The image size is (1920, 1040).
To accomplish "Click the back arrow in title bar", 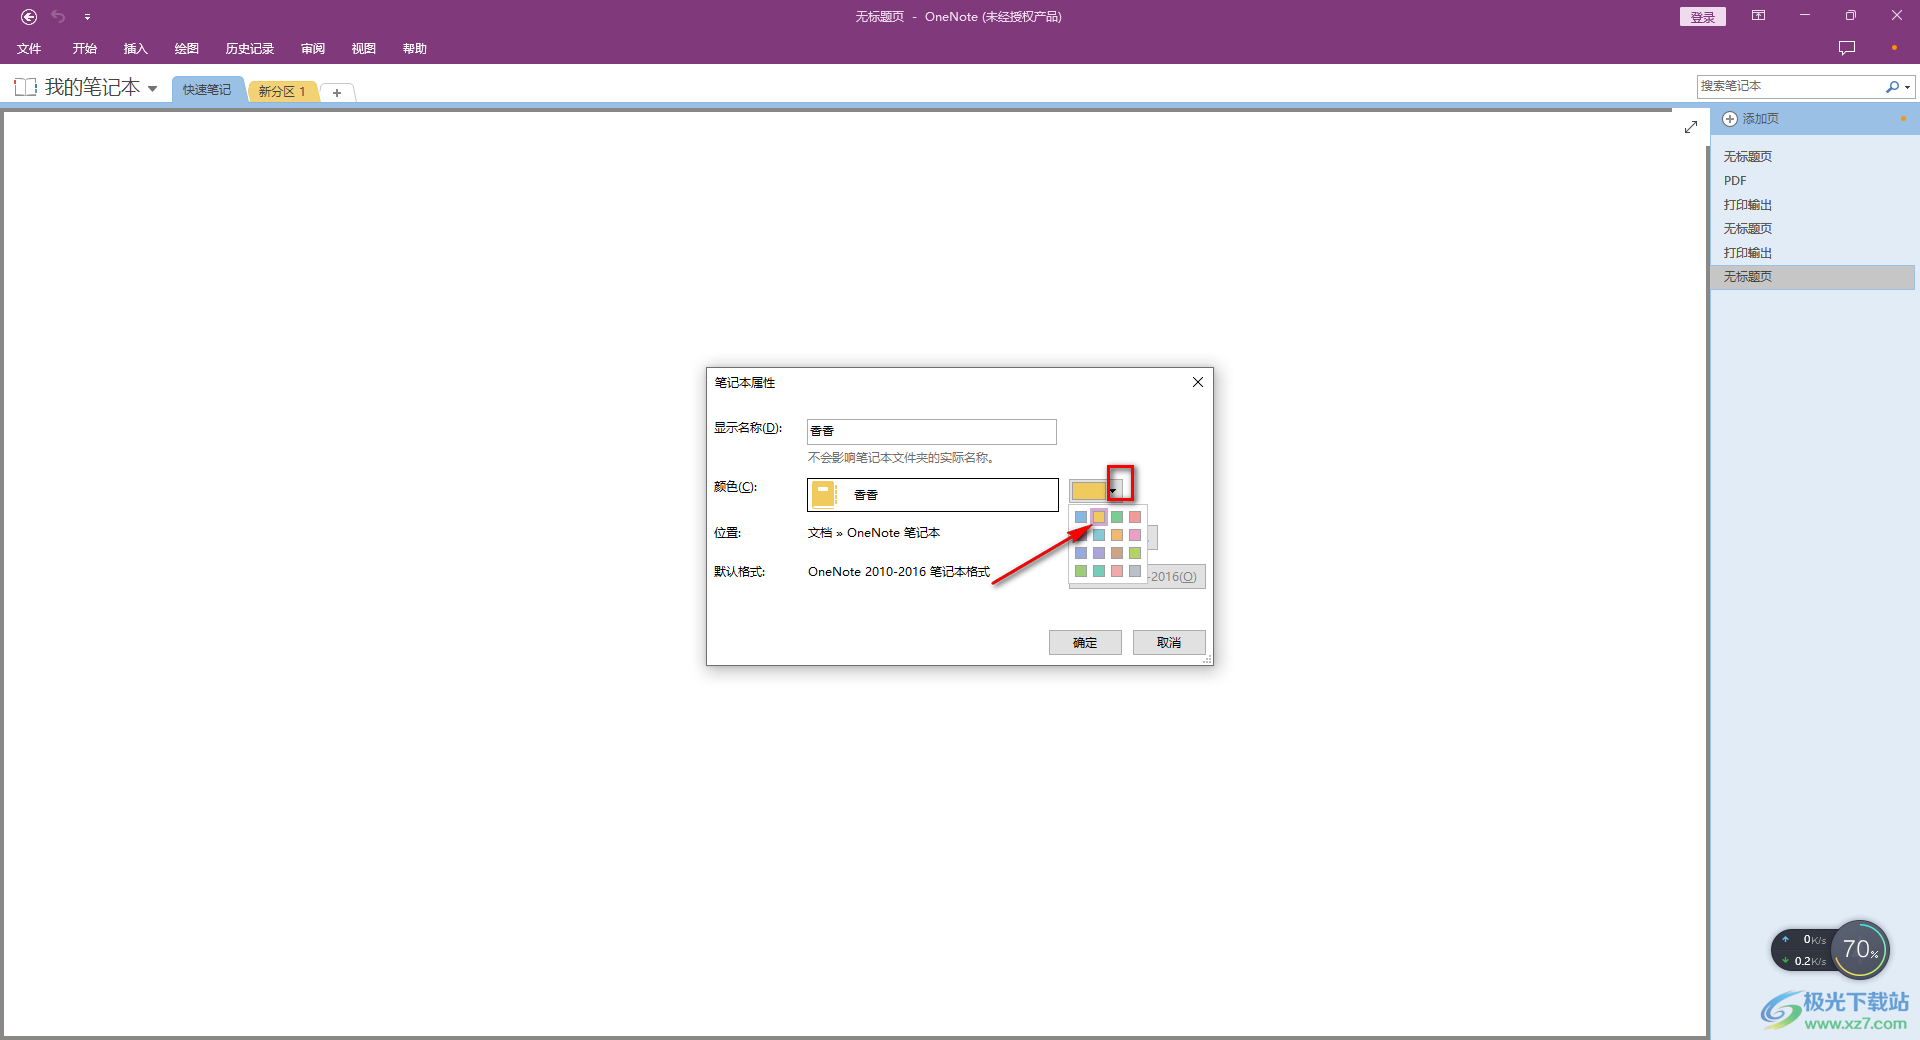I will coord(29,16).
